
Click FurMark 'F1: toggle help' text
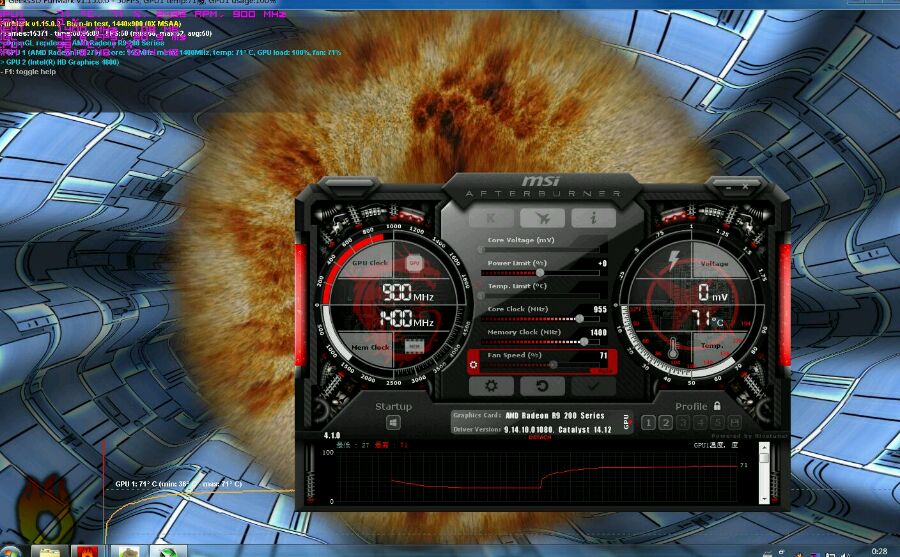pos(29,72)
